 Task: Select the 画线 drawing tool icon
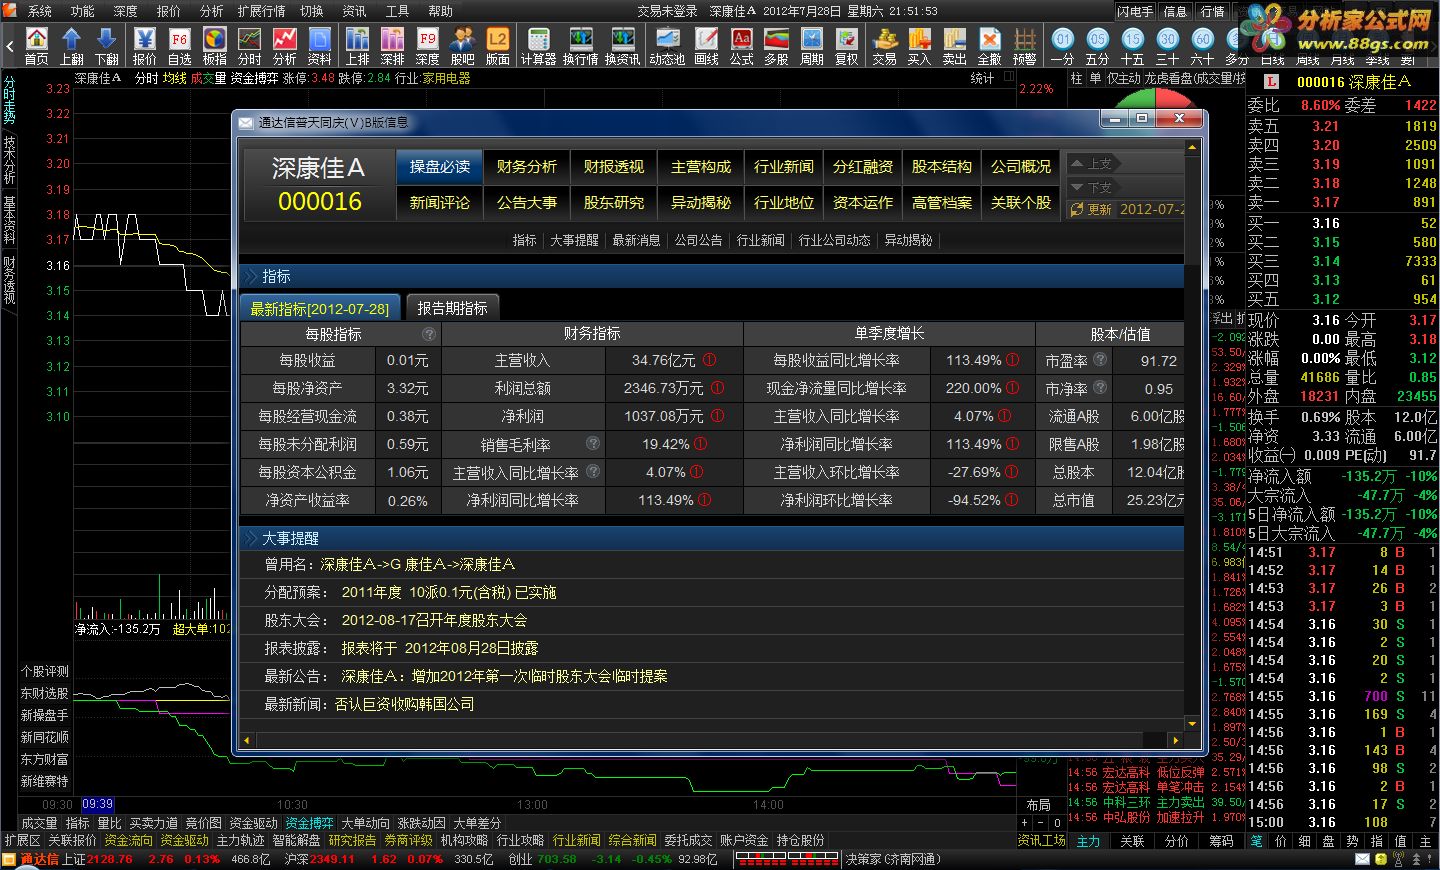point(707,45)
